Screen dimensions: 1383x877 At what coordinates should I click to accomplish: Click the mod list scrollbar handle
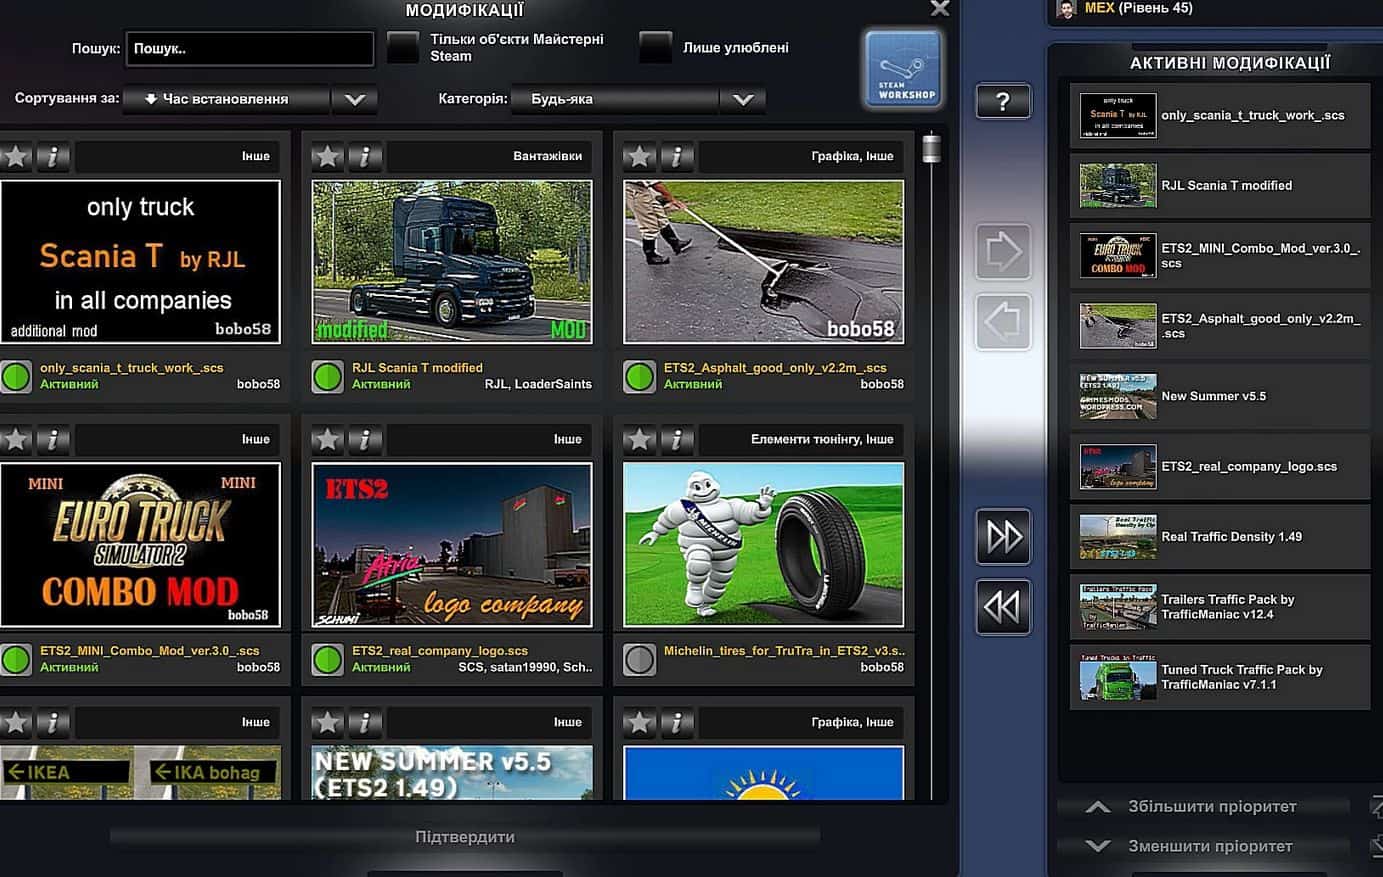931,149
